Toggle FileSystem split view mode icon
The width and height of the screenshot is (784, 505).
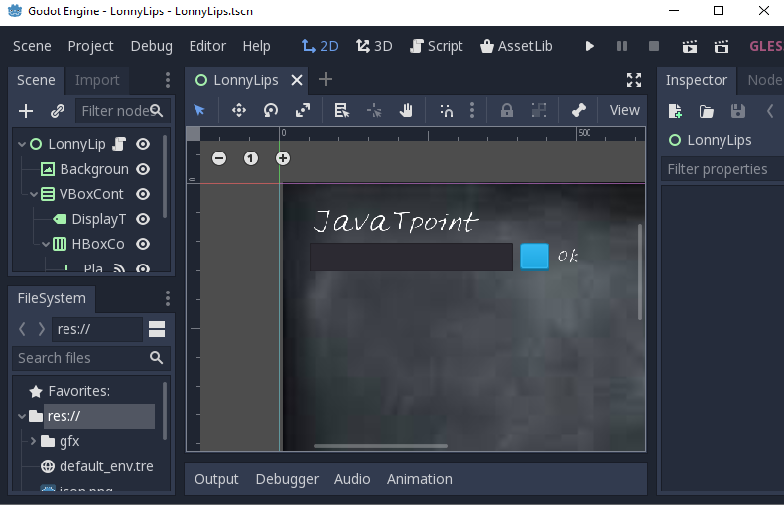coord(157,329)
